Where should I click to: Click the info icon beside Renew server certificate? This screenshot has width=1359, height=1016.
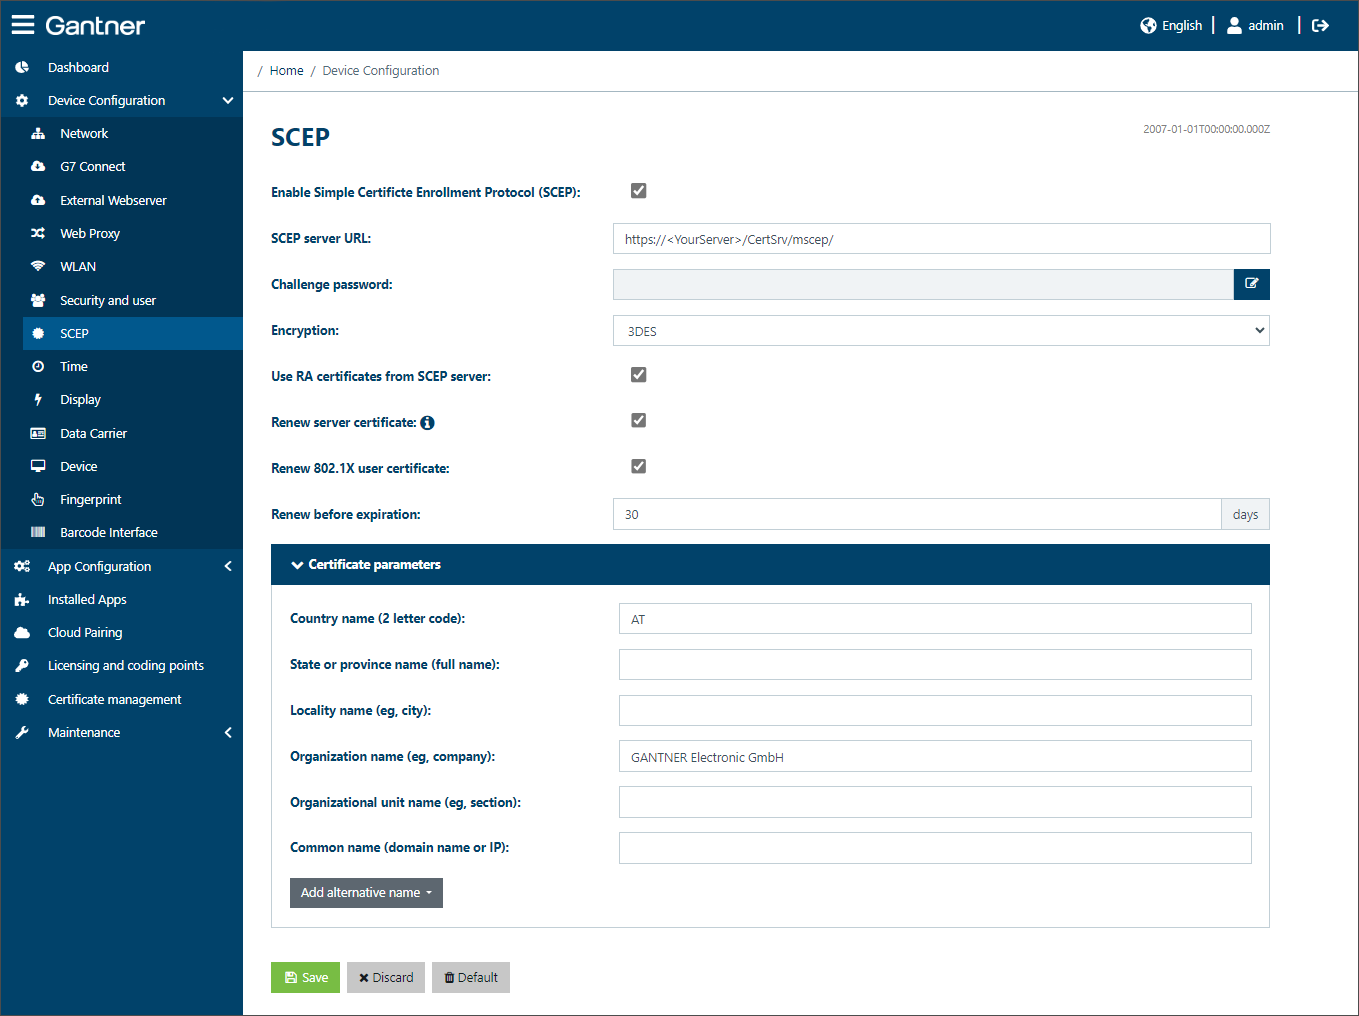point(427,423)
